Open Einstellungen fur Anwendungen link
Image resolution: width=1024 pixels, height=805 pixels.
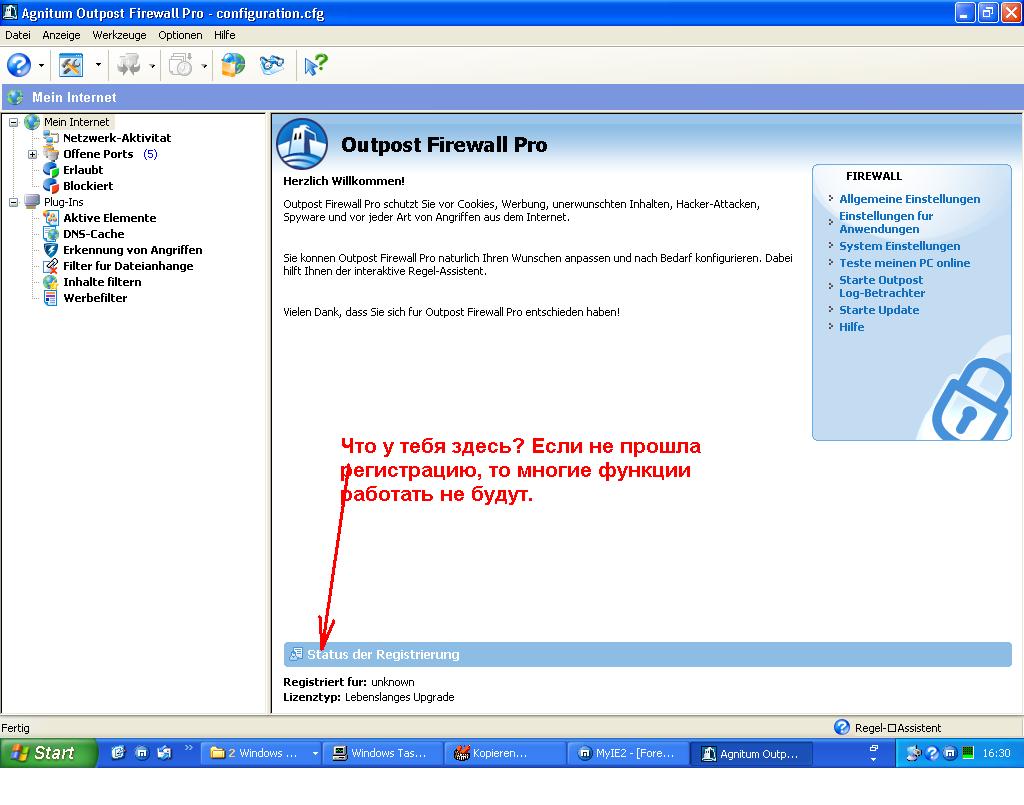tap(886, 223)
